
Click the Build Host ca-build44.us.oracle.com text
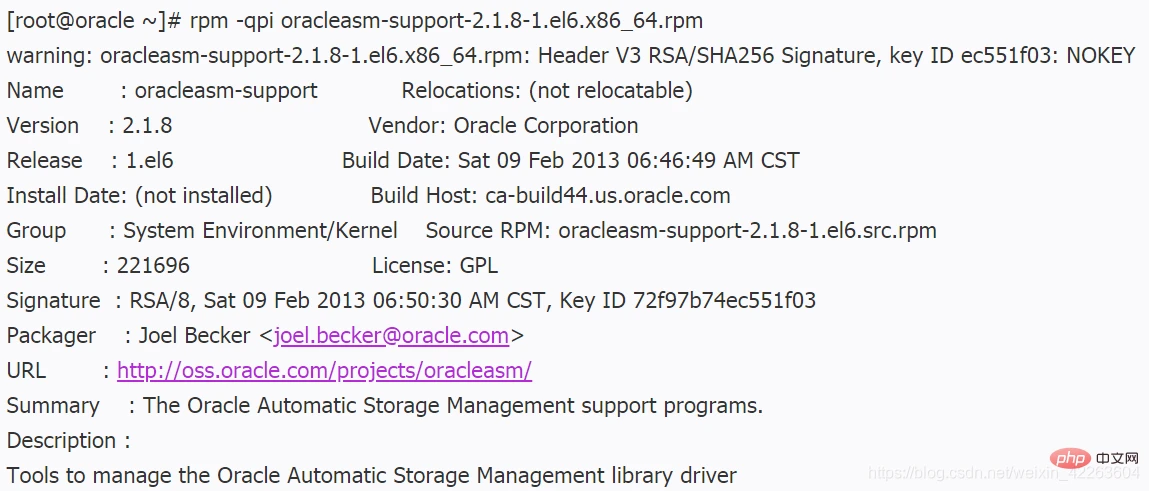coord(550,196)
